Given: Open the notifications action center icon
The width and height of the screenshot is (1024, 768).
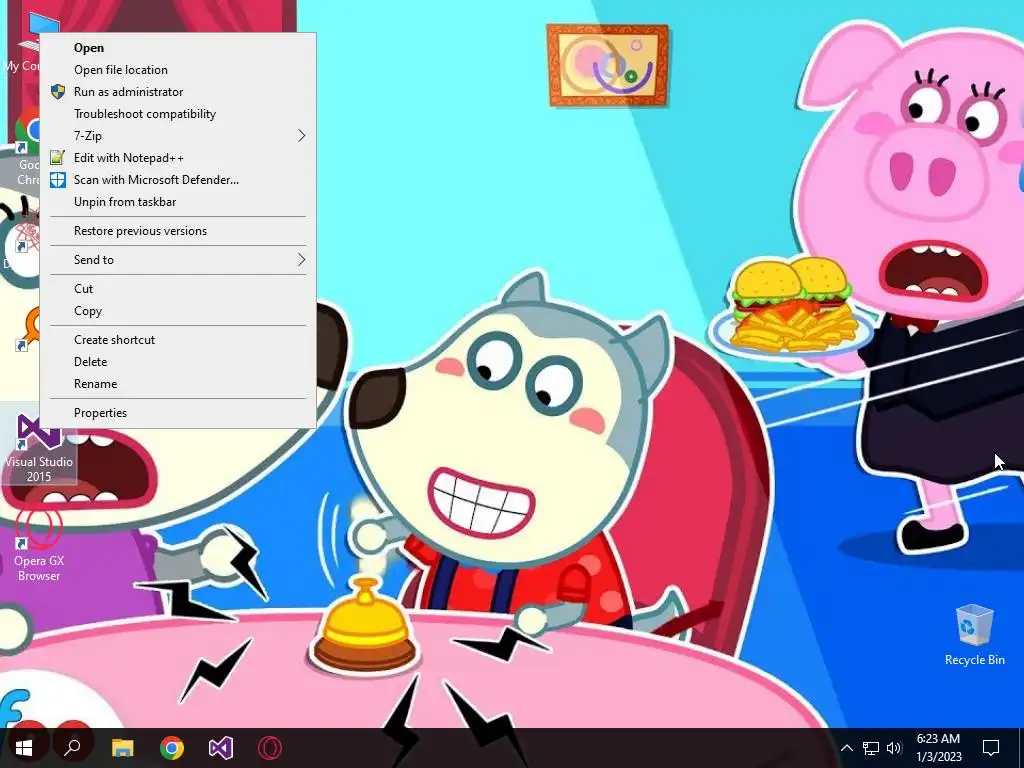Looking at the screenshot, I should pyautogui.click(x=991, y=748).
